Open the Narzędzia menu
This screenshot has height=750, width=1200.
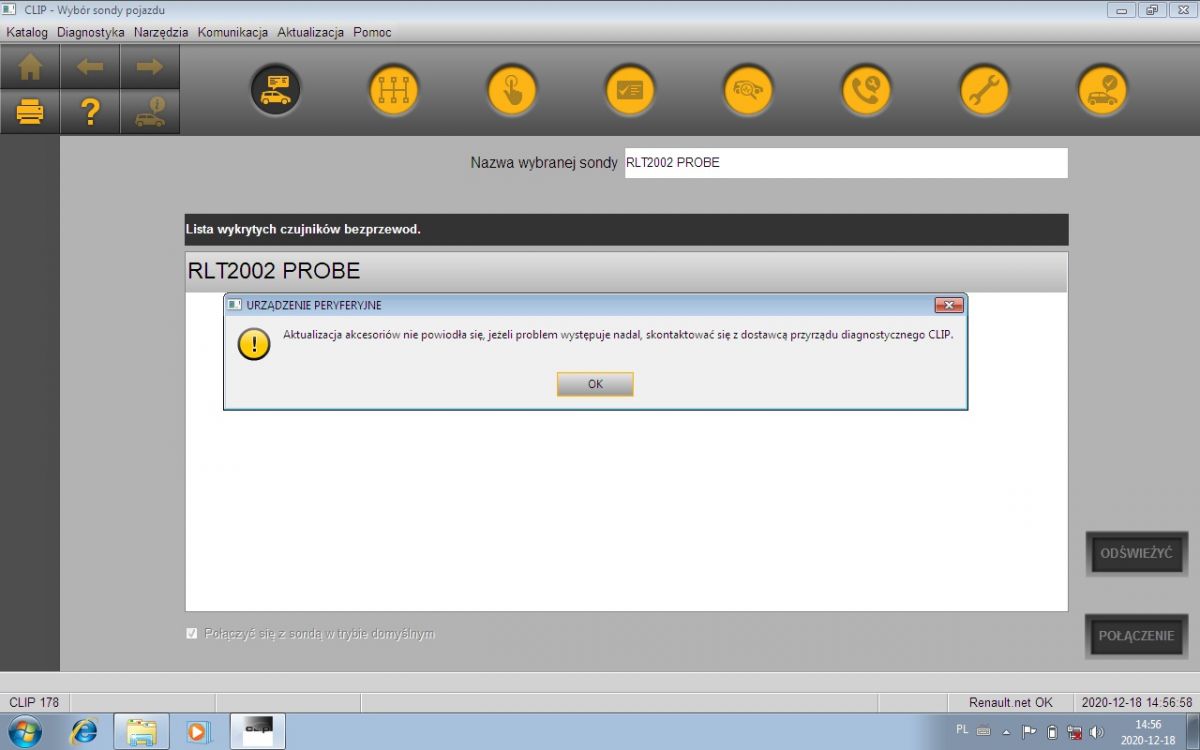click(x=161, y=32)
